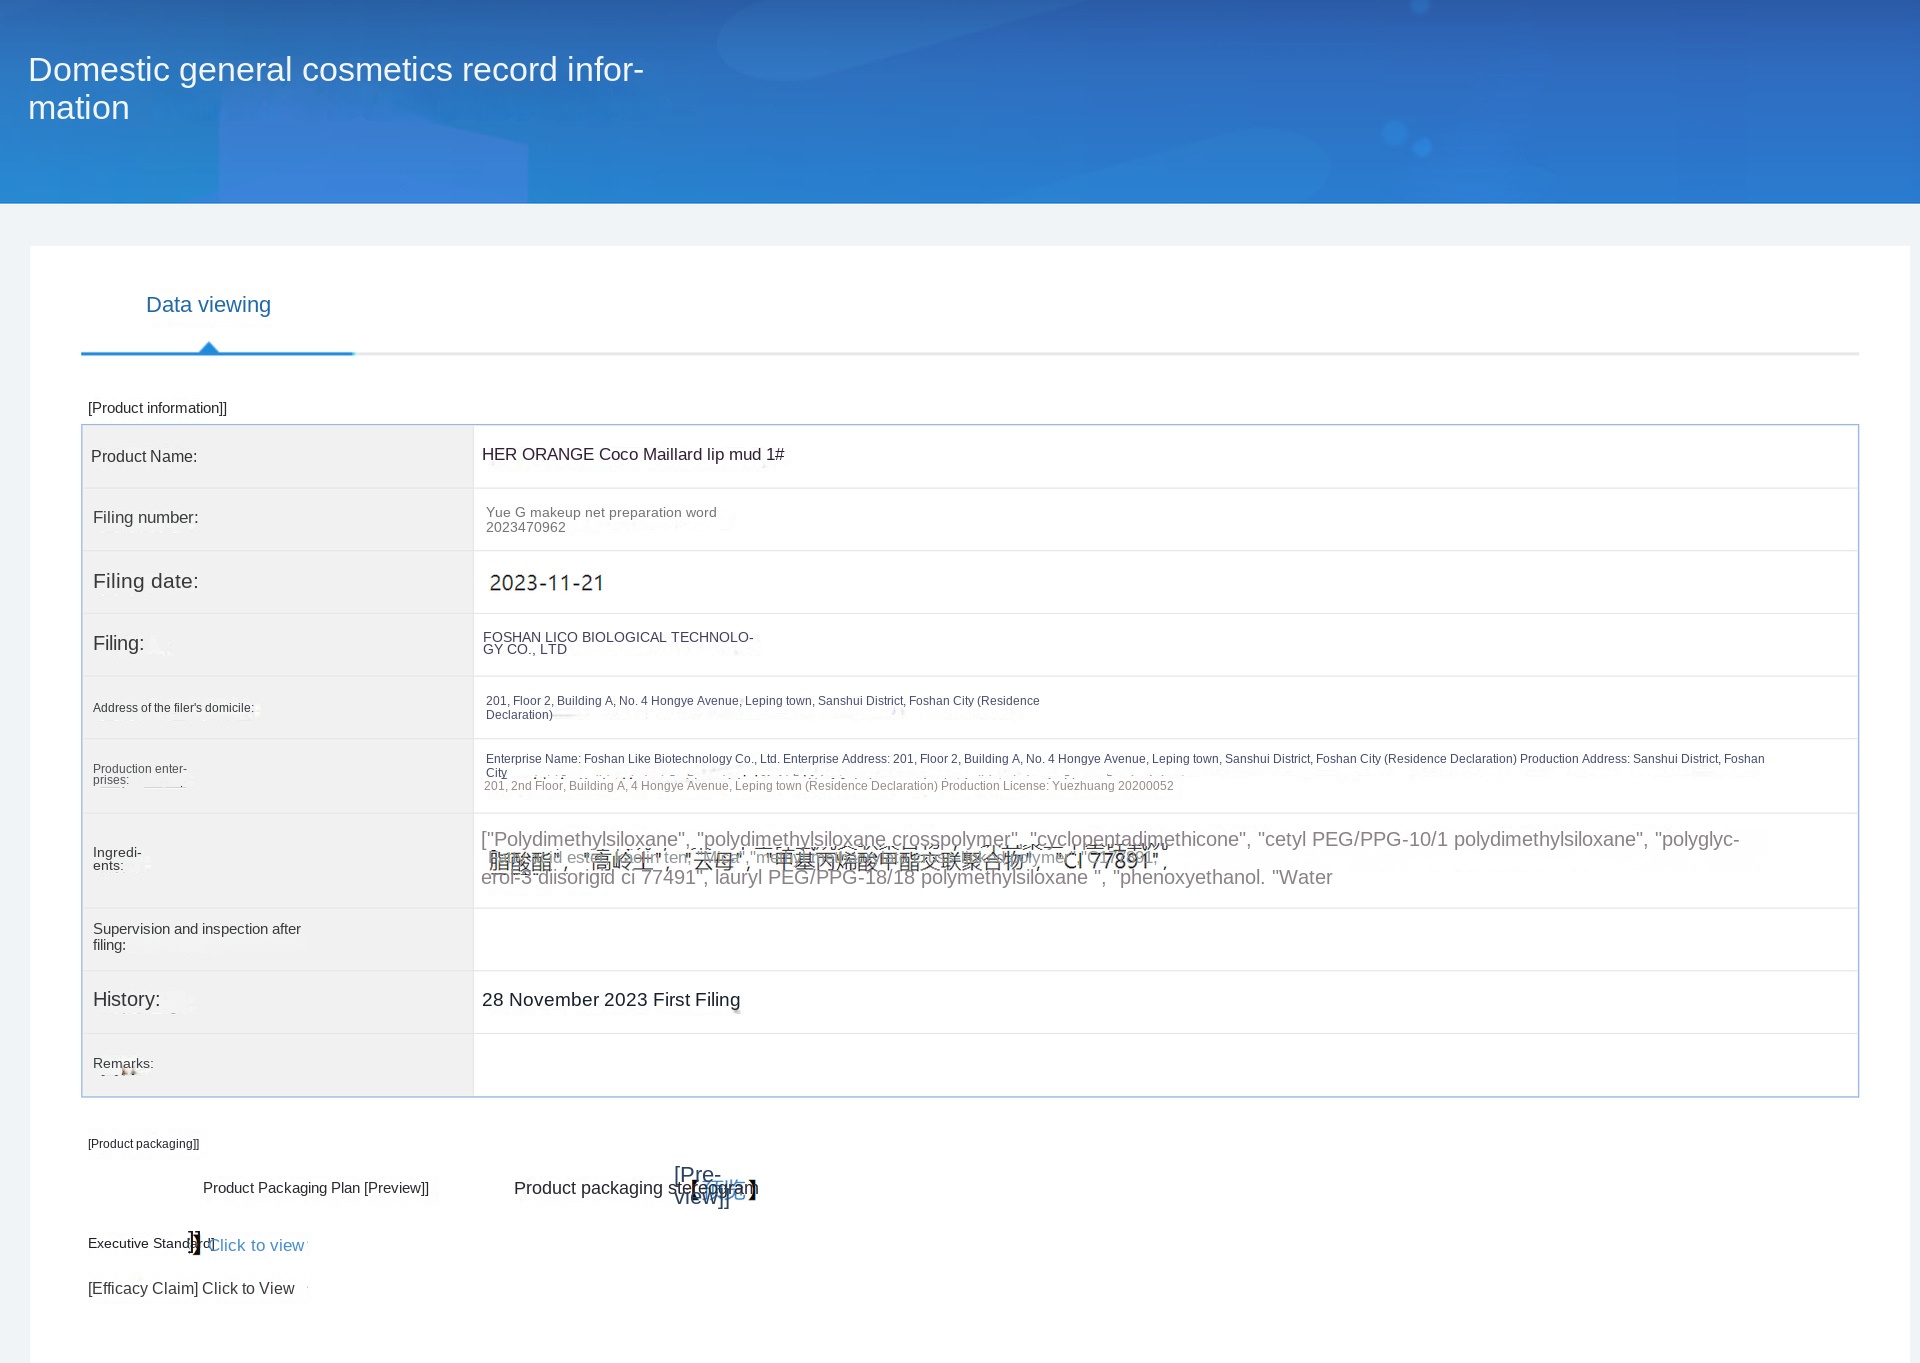Click the empty Supervision and inspection value cell
The height and width of the screenshot is (1363, 1920).
(1164, 938)
